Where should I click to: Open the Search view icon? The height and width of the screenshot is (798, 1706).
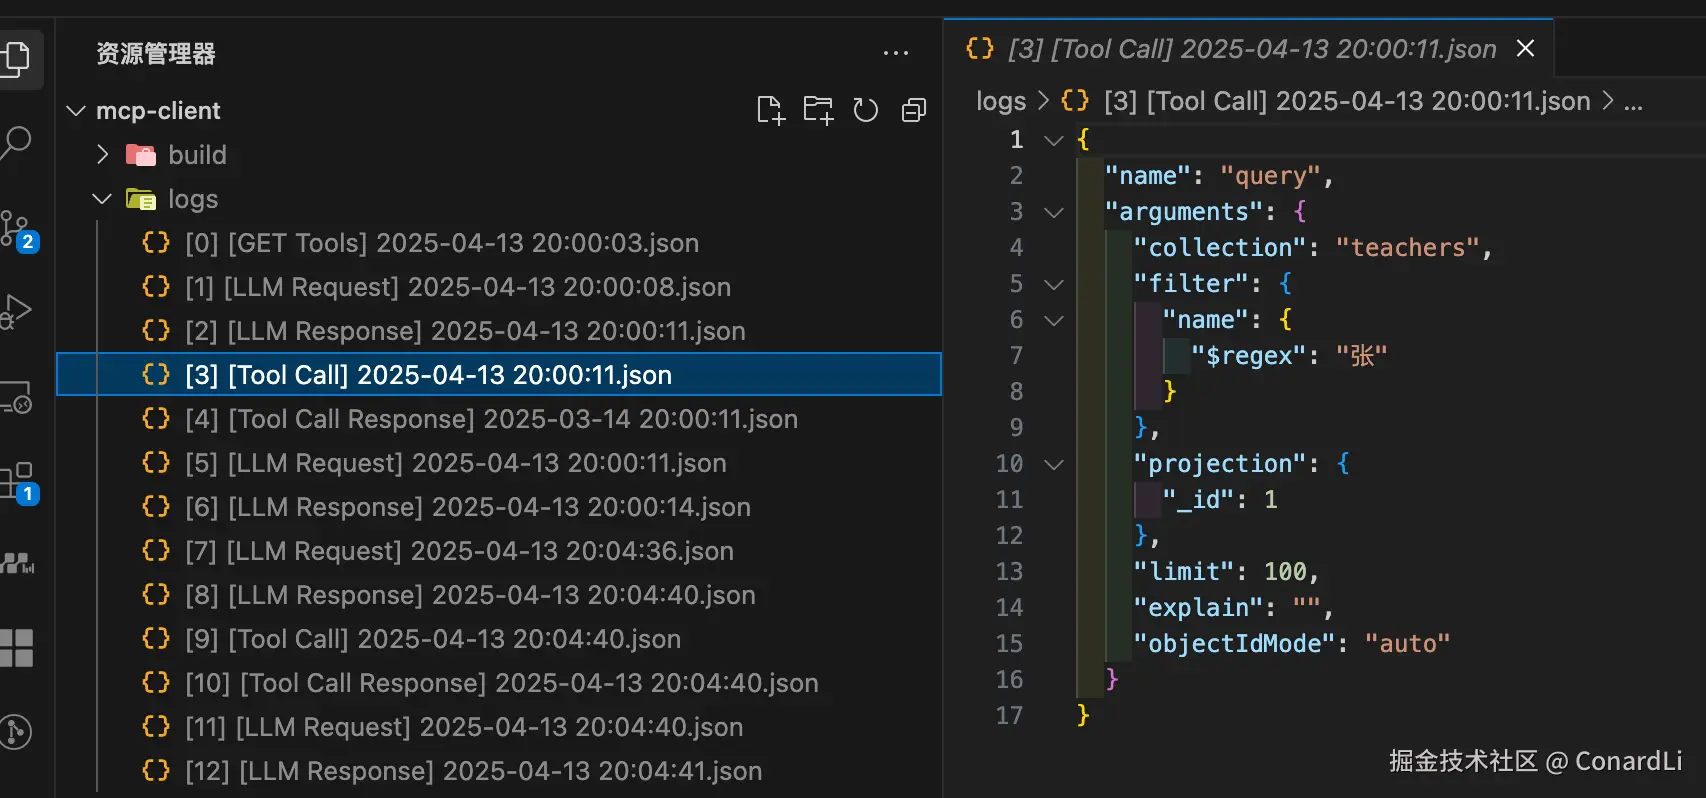pyautogui.click(x=16, y=143)
